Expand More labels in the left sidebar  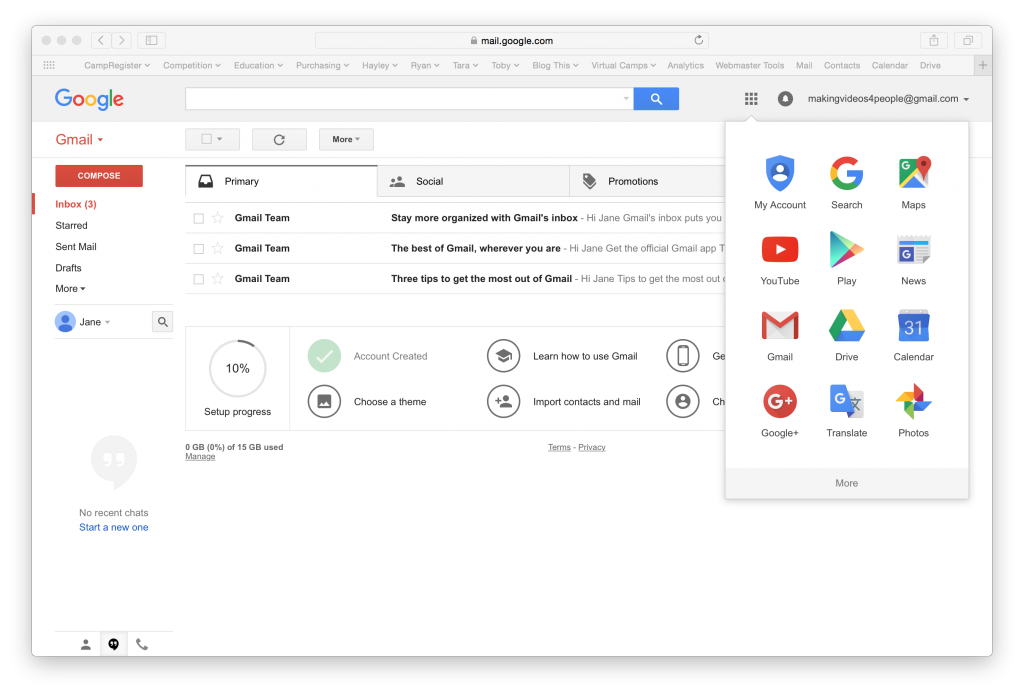pos(70,289)
